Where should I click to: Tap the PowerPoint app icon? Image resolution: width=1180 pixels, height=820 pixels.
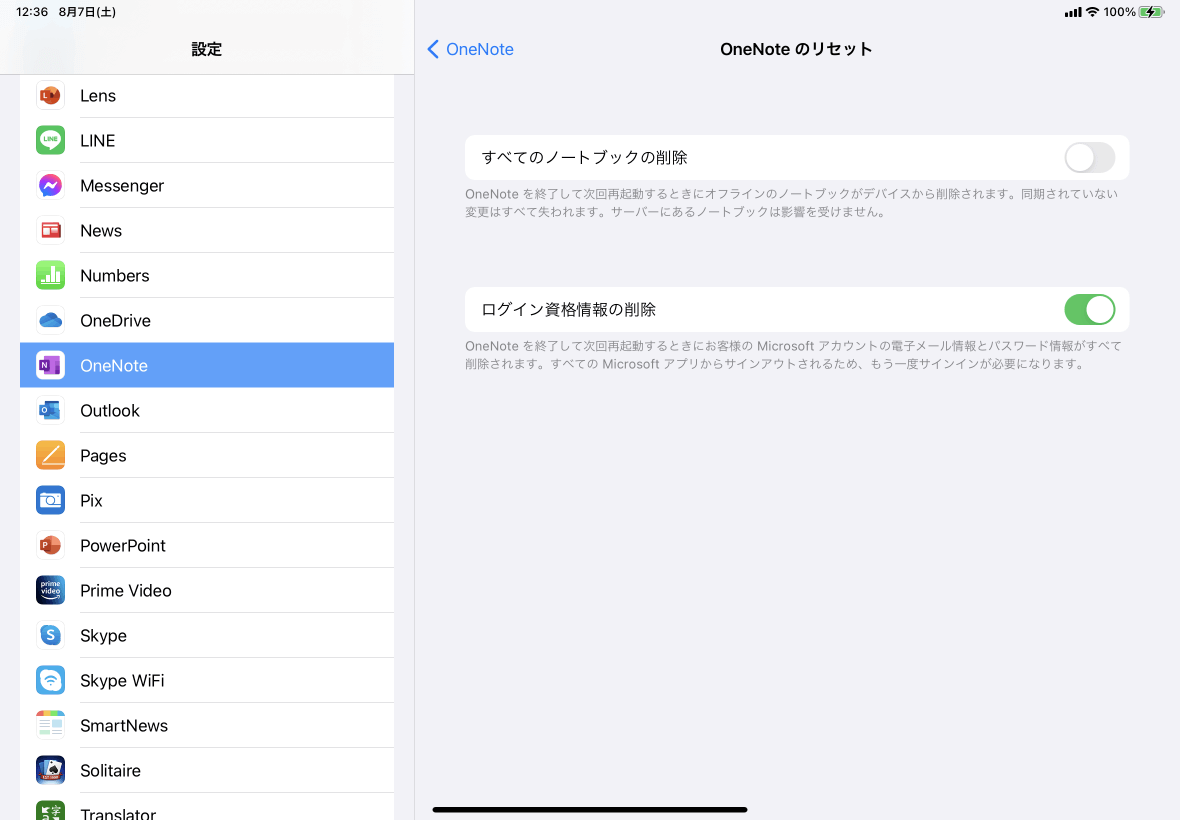pos(50,545)
